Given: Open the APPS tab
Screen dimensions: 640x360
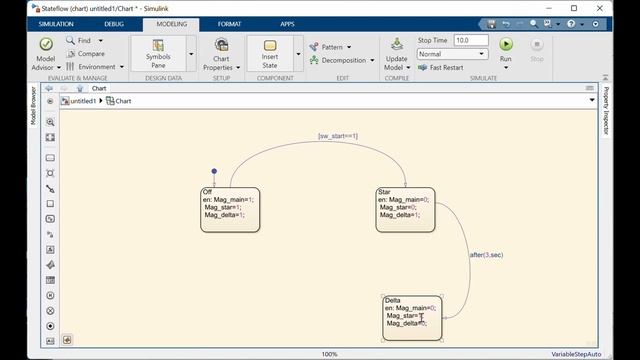Looking at the screenshot, I should pyautogui.click(x=287, y=24).
